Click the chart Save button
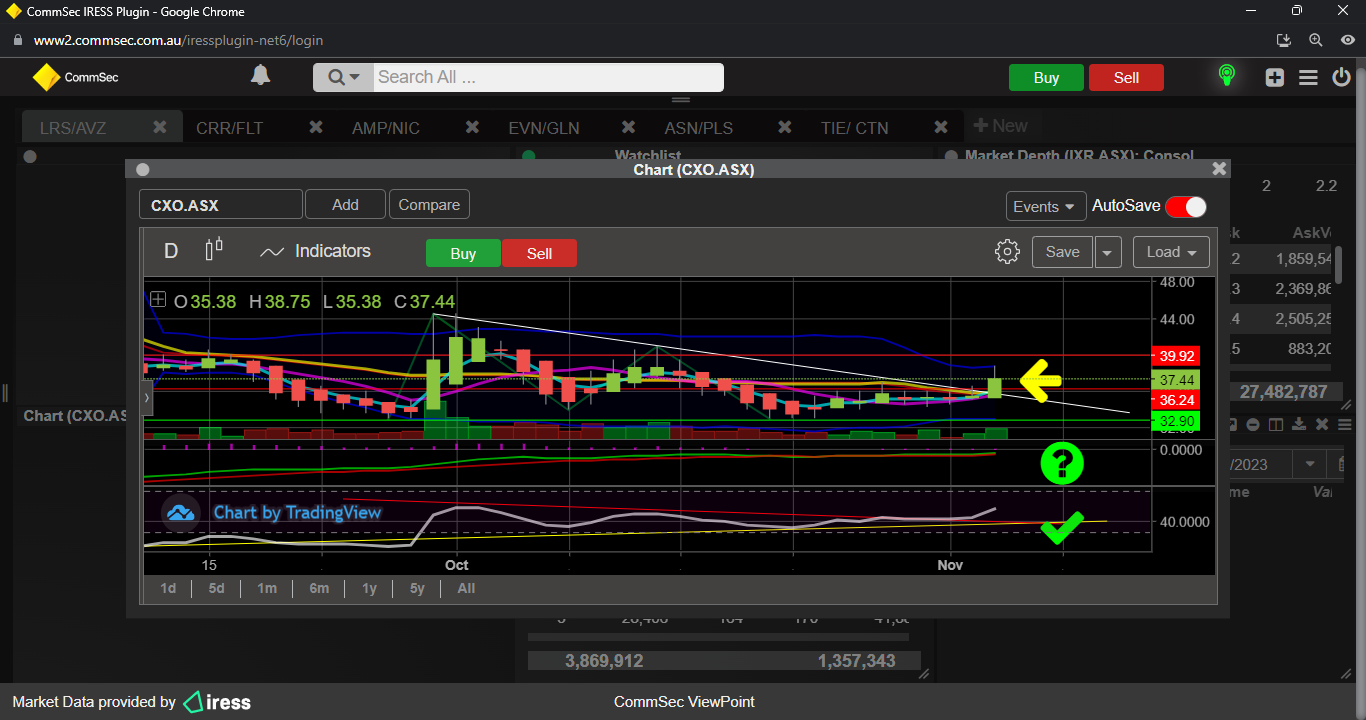 click(1062, 252)
